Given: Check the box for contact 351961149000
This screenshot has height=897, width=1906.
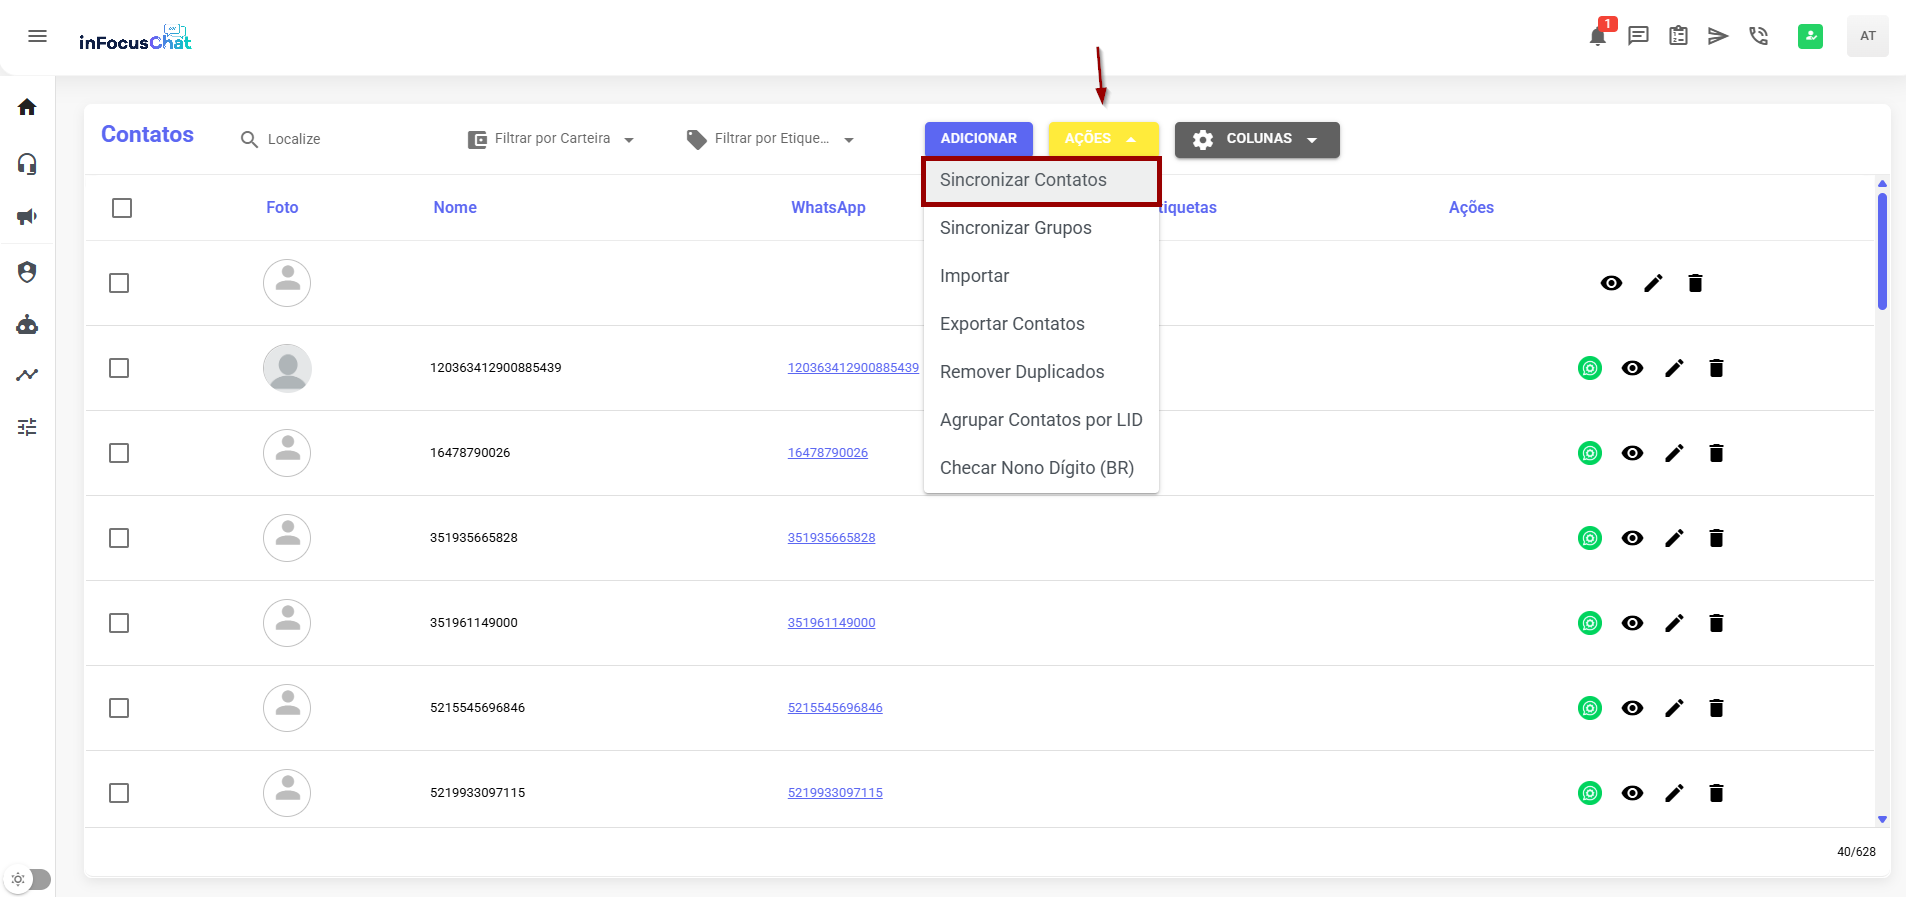Looking at the screenshot, I should click(119, 623).
